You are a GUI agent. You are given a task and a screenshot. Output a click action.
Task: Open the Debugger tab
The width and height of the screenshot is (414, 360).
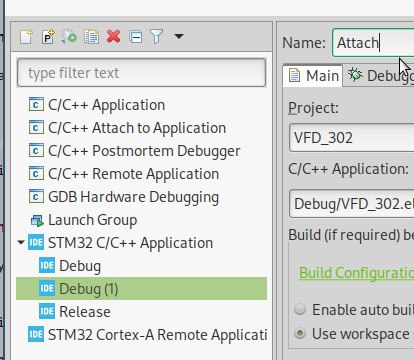(x=380, y=76)
